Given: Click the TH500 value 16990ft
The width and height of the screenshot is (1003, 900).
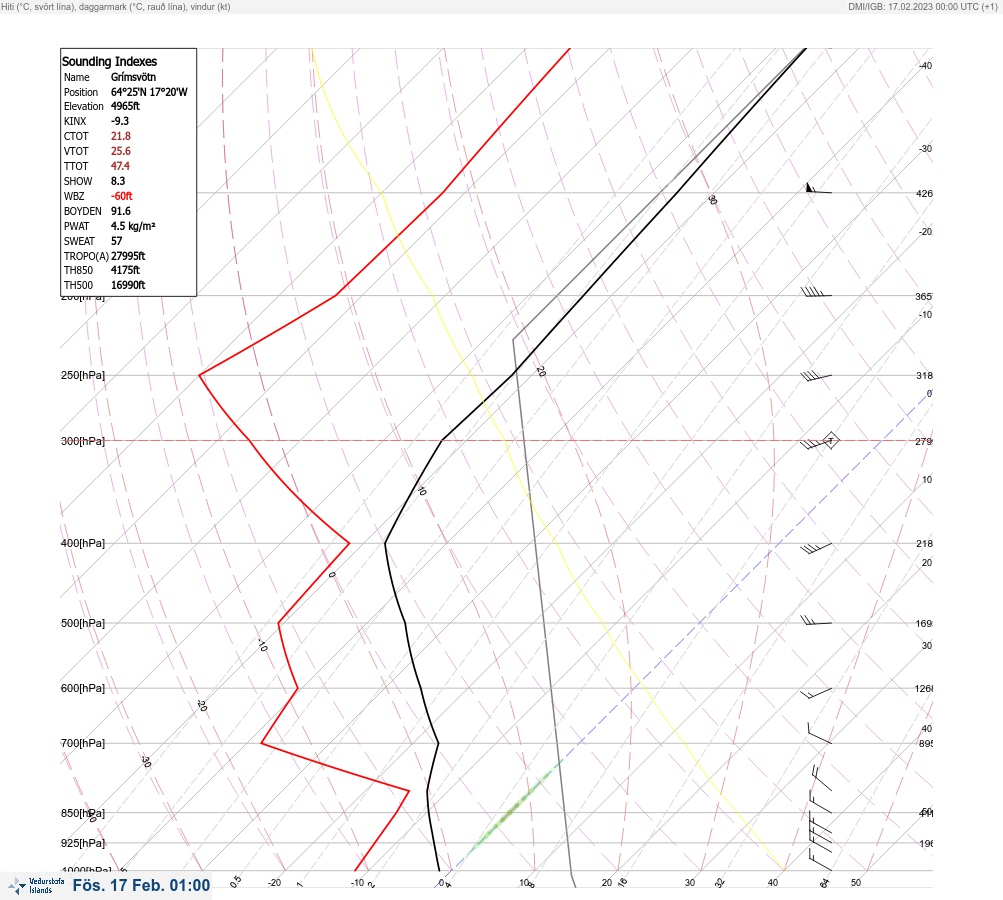Looking at the screenshot, I should (x=128, y=285).
